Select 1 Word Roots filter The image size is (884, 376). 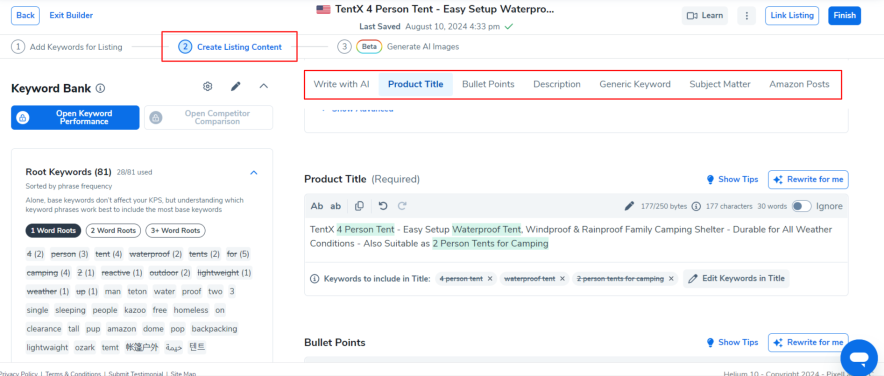point(54,231)
